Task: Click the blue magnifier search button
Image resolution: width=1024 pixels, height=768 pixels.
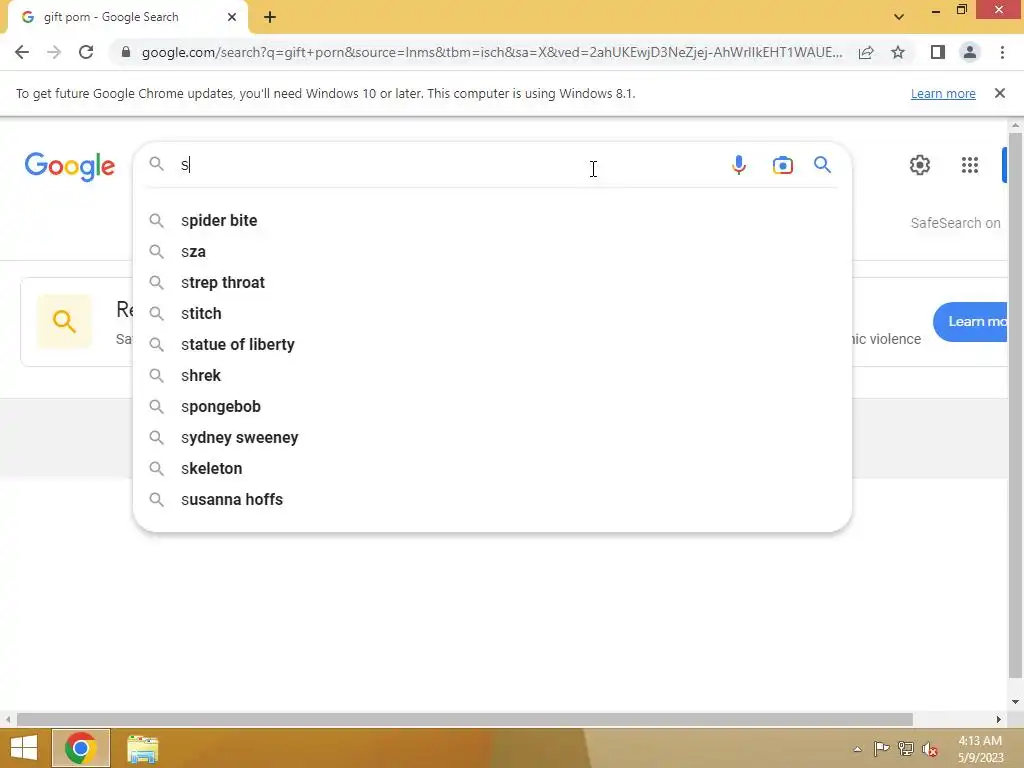Action: pyautogui.click(x=822, y=165)
